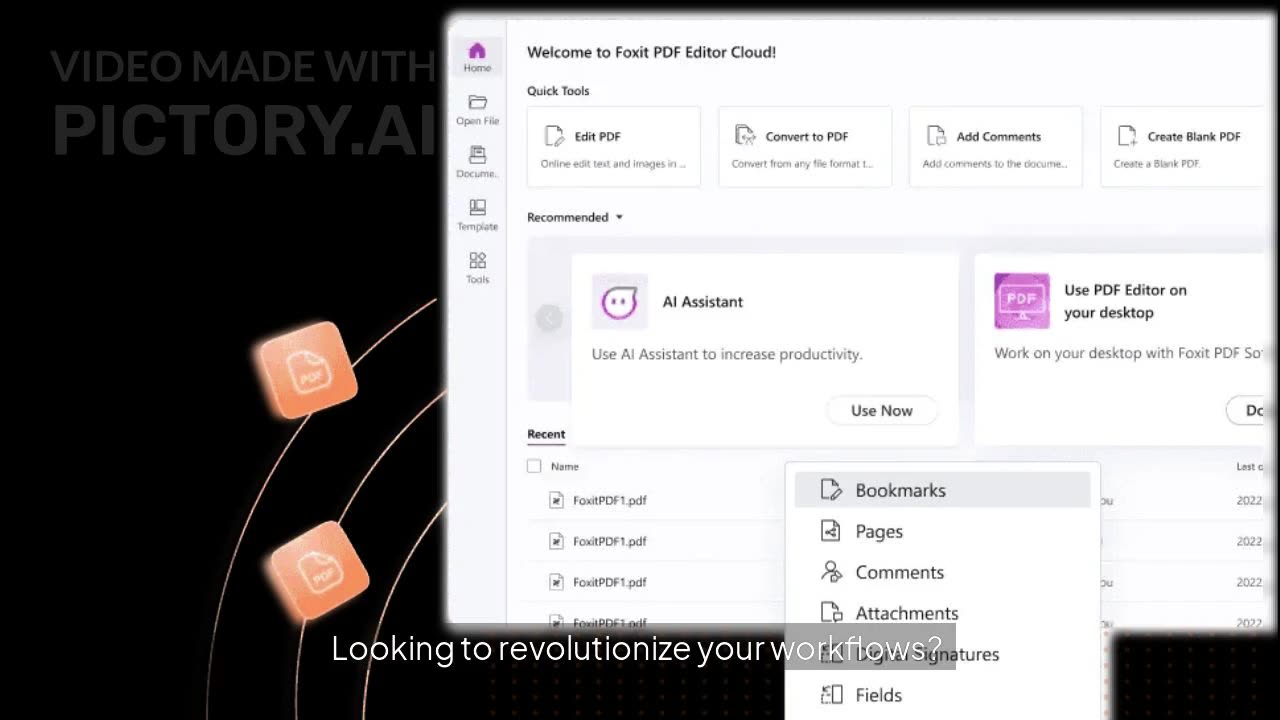The image size is (1280, 720).
Task: Click the Edit PDF quick tool card
Action: 614,146
